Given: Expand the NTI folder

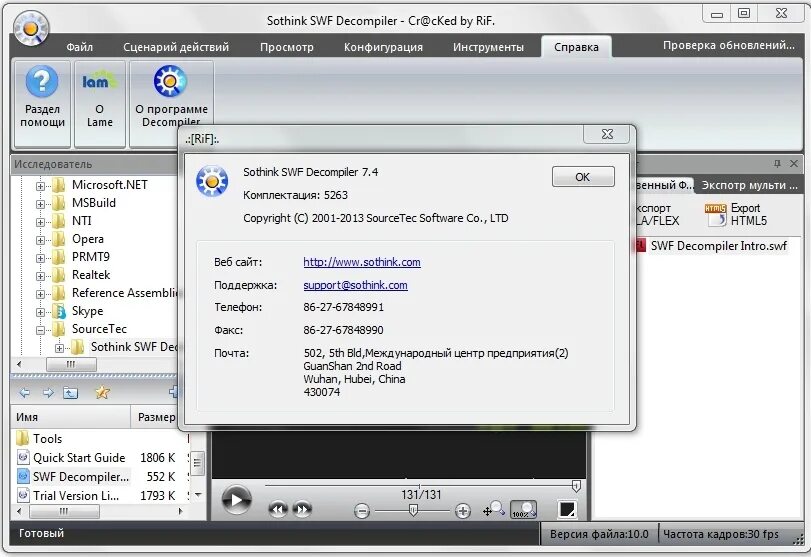Looking at the screenshot, I should tap(40, 222).
